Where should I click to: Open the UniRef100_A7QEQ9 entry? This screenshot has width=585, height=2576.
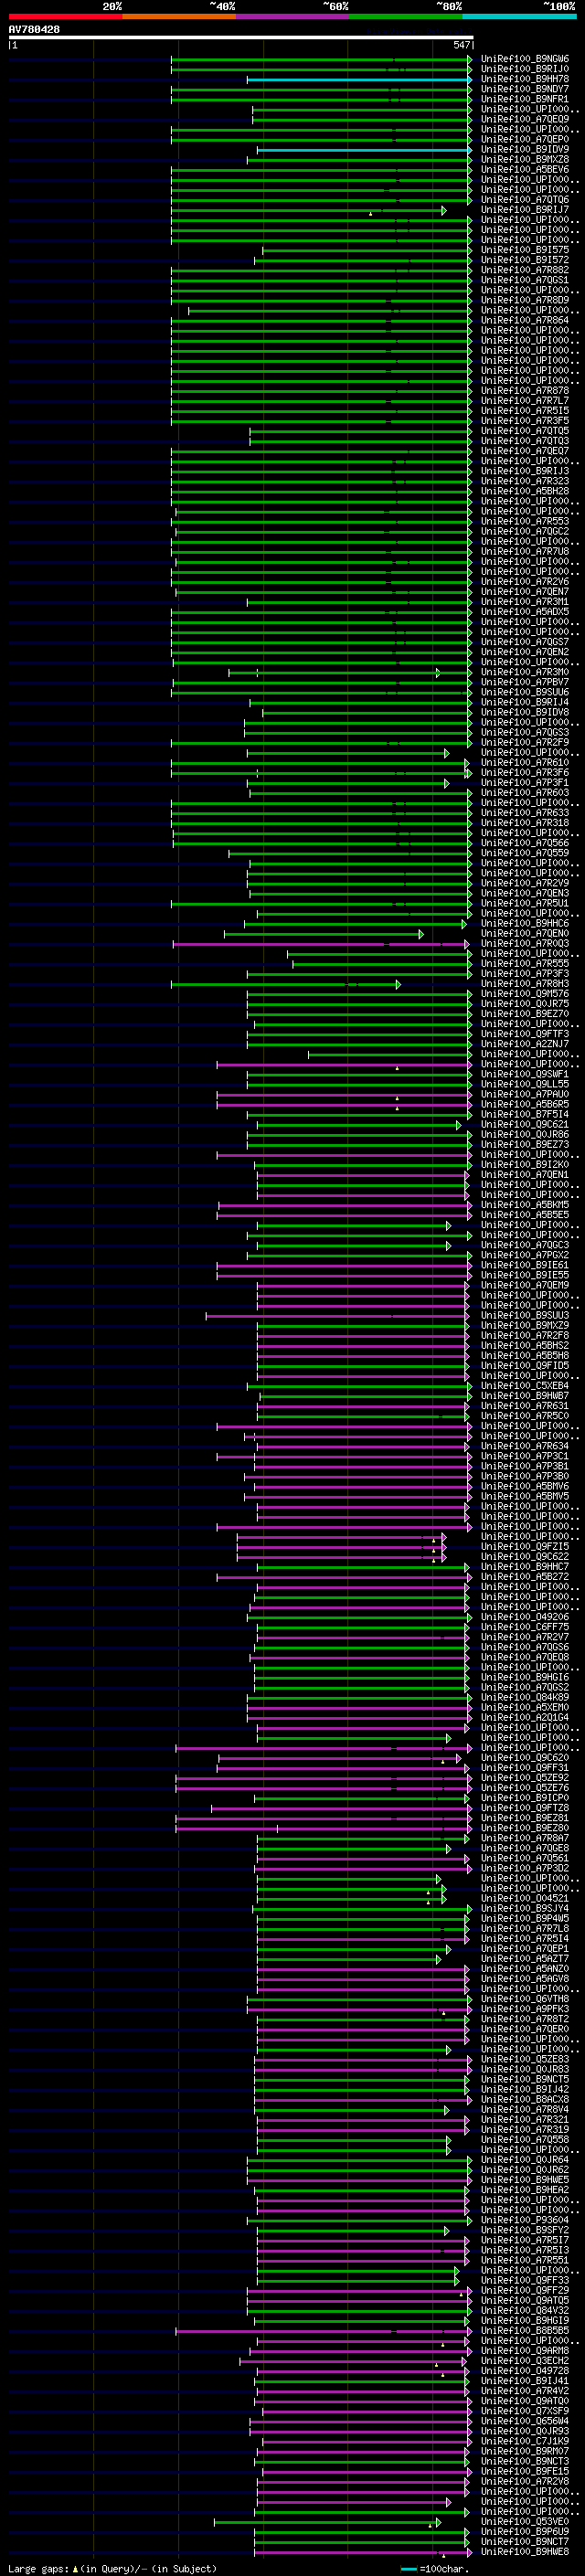pyautogui.click(x=525, y=119)
